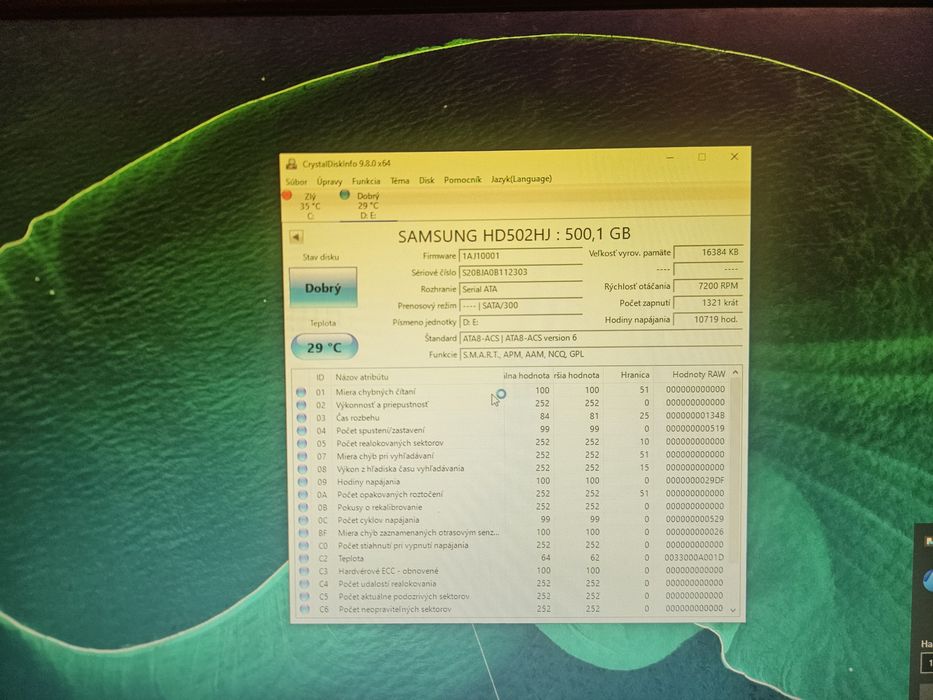Screen dimensions: 933x700
Task: Click the serial number field S20BJA0B112303
Action: click(520, 272)
